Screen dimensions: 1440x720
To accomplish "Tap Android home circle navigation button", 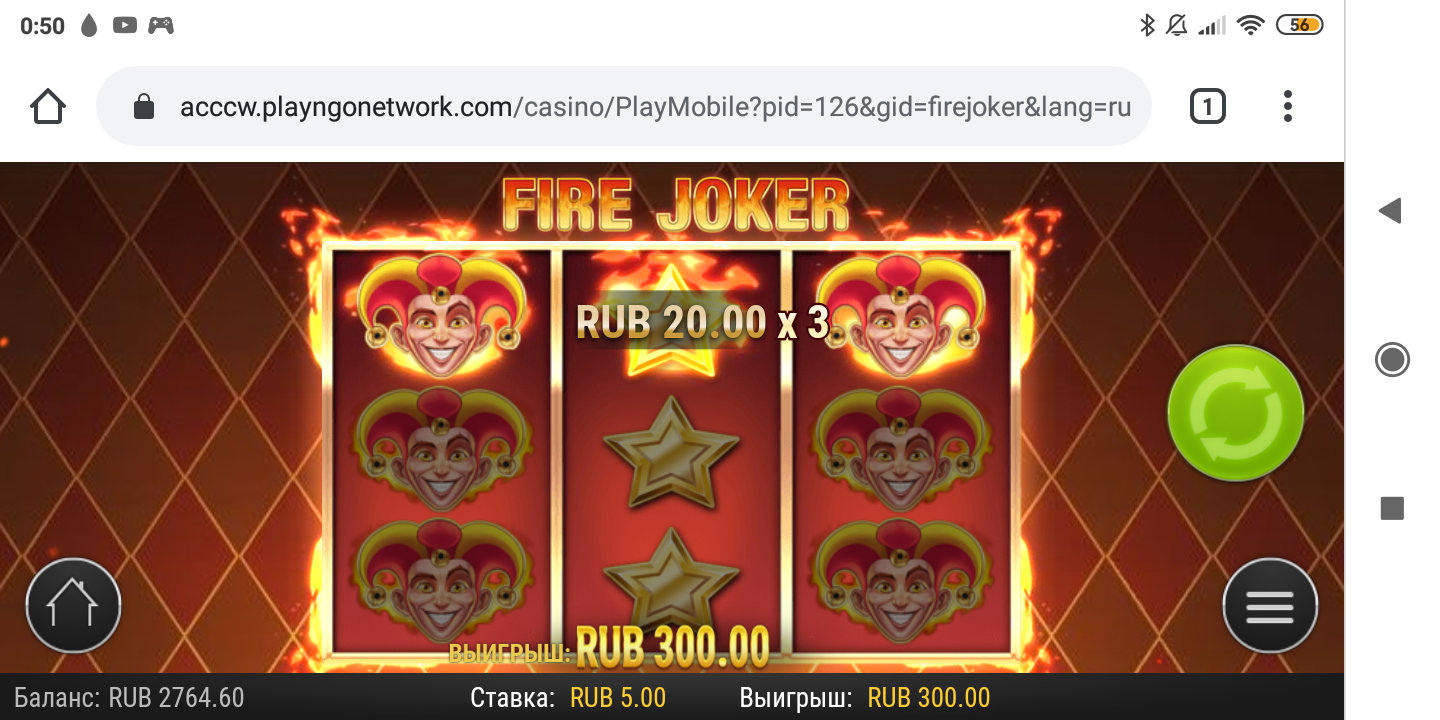I will coord(1392,359).
